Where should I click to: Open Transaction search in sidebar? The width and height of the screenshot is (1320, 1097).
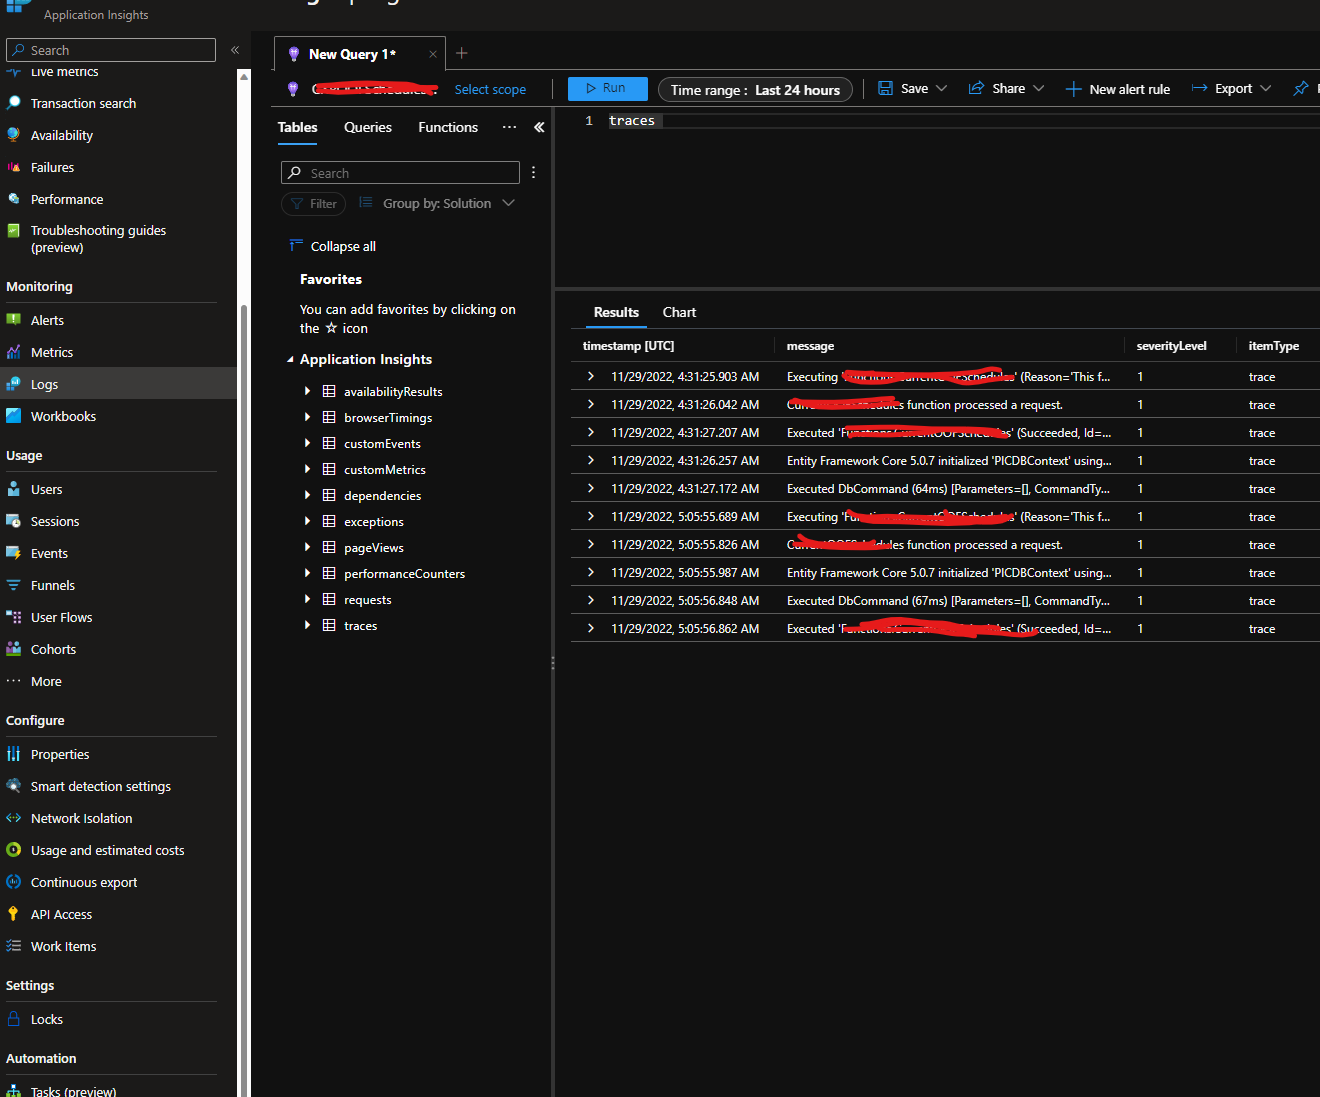pyautogui.click(x=83, y=103)
